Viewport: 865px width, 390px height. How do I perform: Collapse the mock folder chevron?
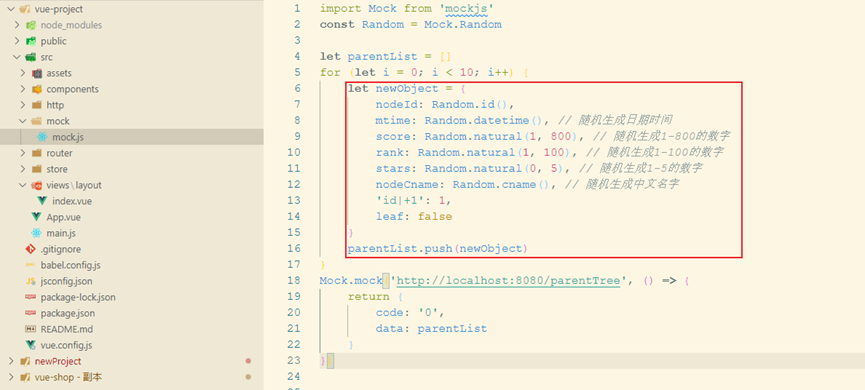[23, 121]
